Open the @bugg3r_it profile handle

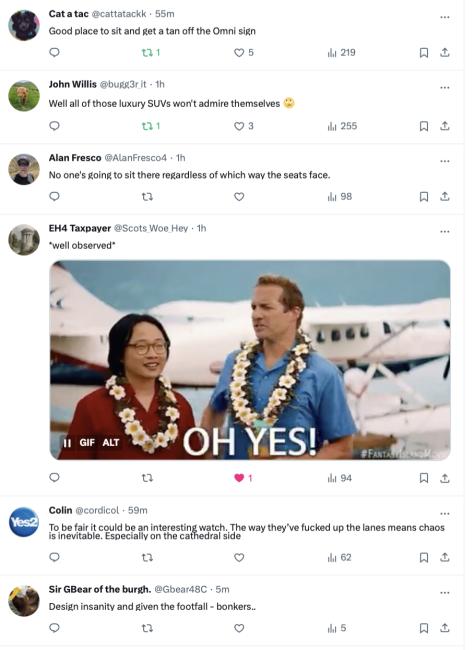tap(123, 84)
